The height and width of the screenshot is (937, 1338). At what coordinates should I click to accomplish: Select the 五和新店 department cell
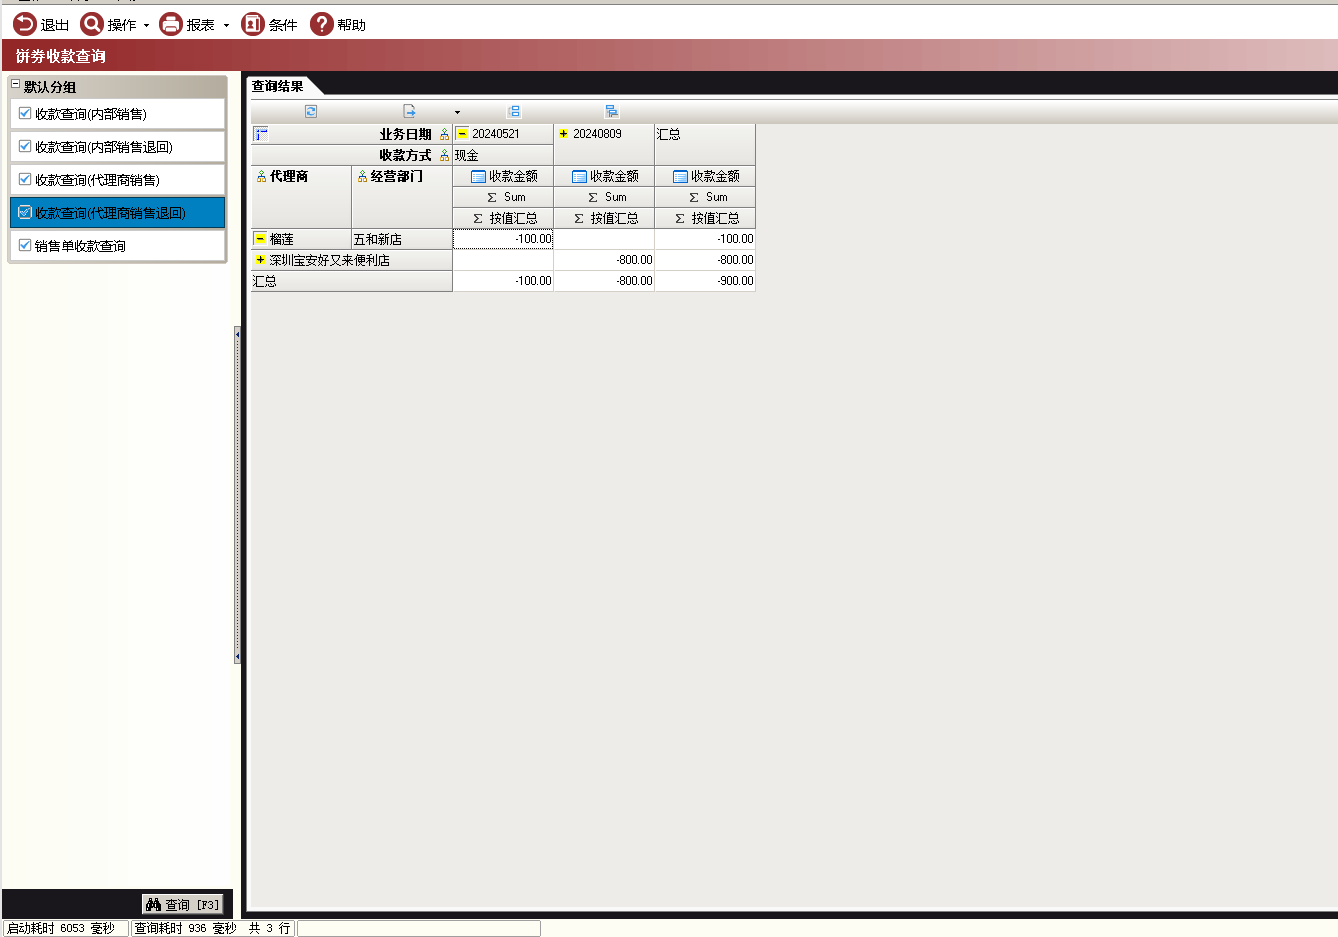402,239
